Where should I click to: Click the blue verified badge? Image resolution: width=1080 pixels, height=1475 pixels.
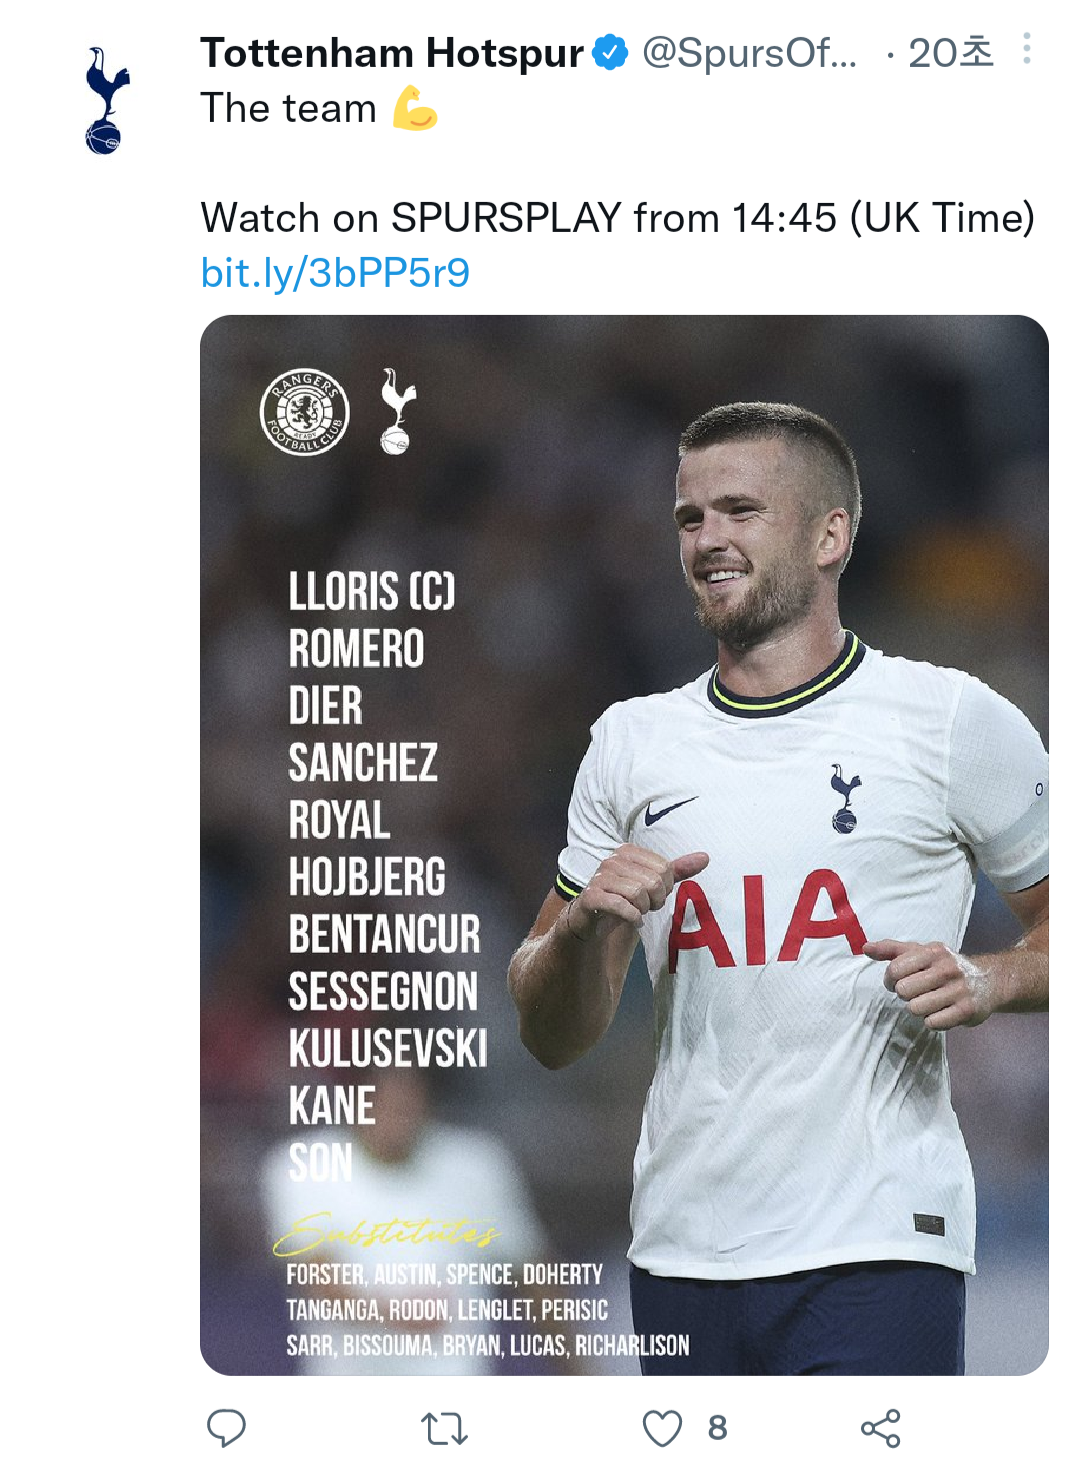[x=610, y=52]
